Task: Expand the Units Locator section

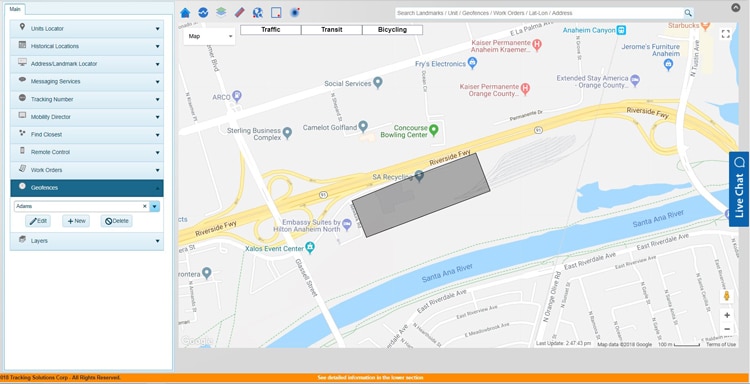Action: click(x=87, y=29)
